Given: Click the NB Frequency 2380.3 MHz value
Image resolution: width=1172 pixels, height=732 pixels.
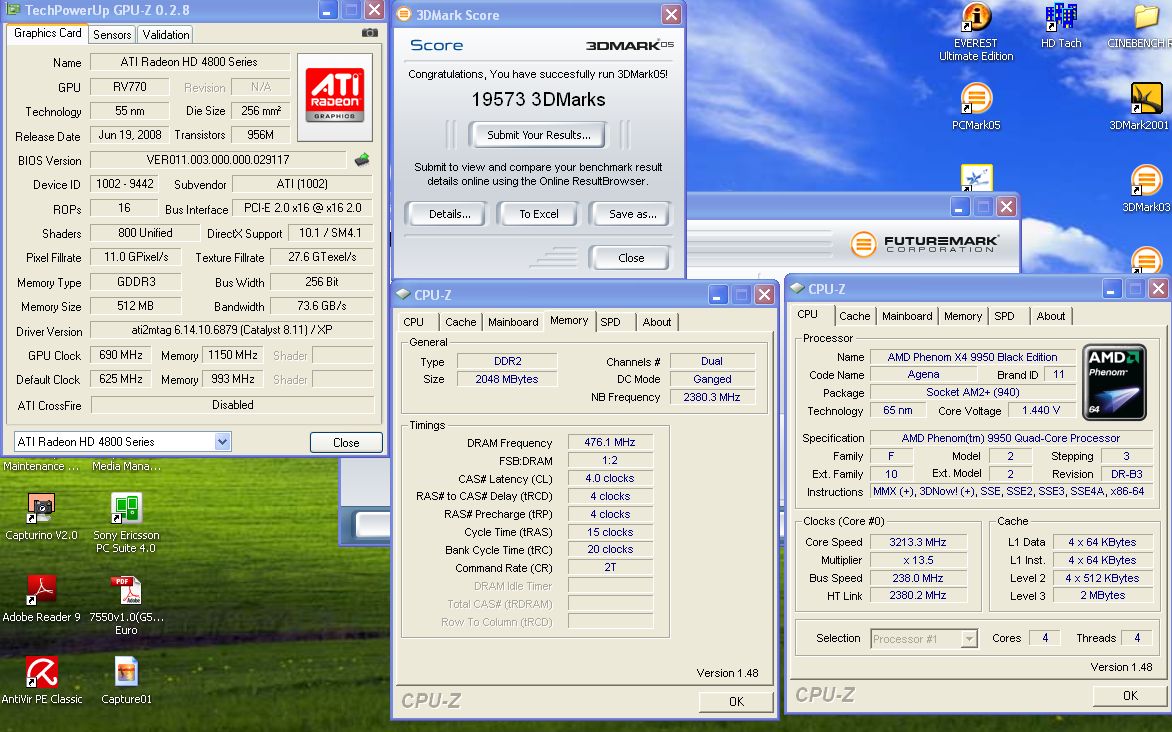Looking at the screenshot, I should point(712,397).
